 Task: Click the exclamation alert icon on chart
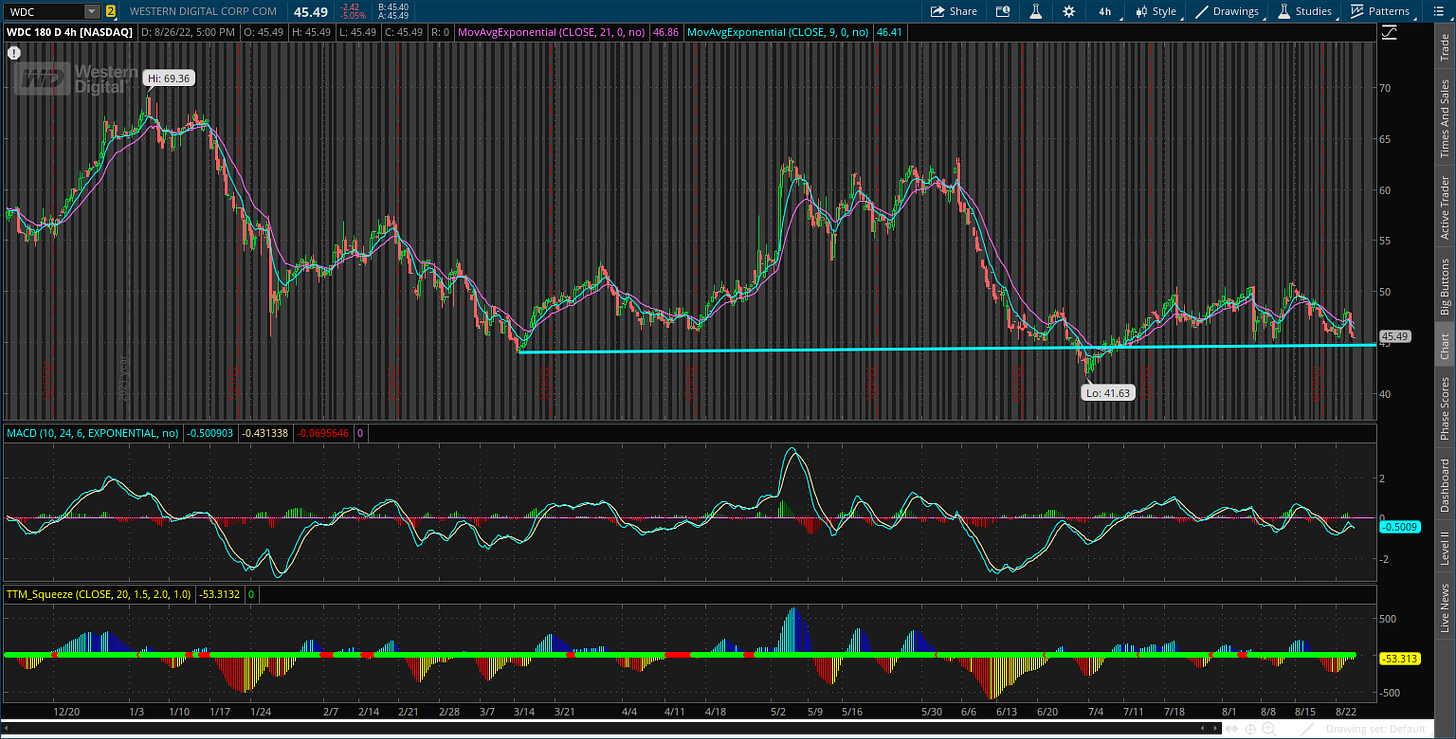(13, 52)
